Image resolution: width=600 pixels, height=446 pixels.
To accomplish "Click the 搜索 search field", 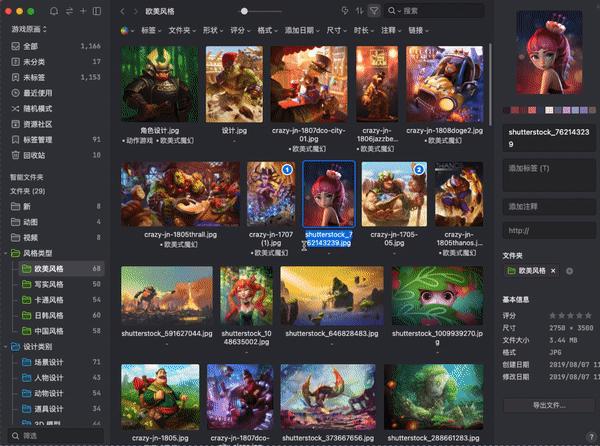I will 434,11.
